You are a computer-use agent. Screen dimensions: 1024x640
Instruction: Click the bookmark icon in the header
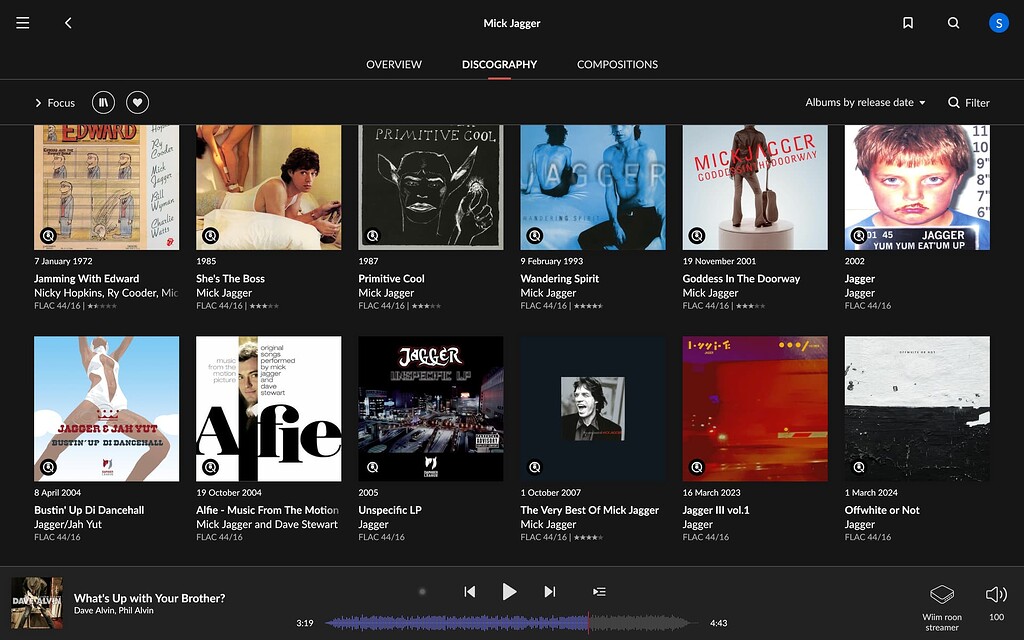point(907,22)
